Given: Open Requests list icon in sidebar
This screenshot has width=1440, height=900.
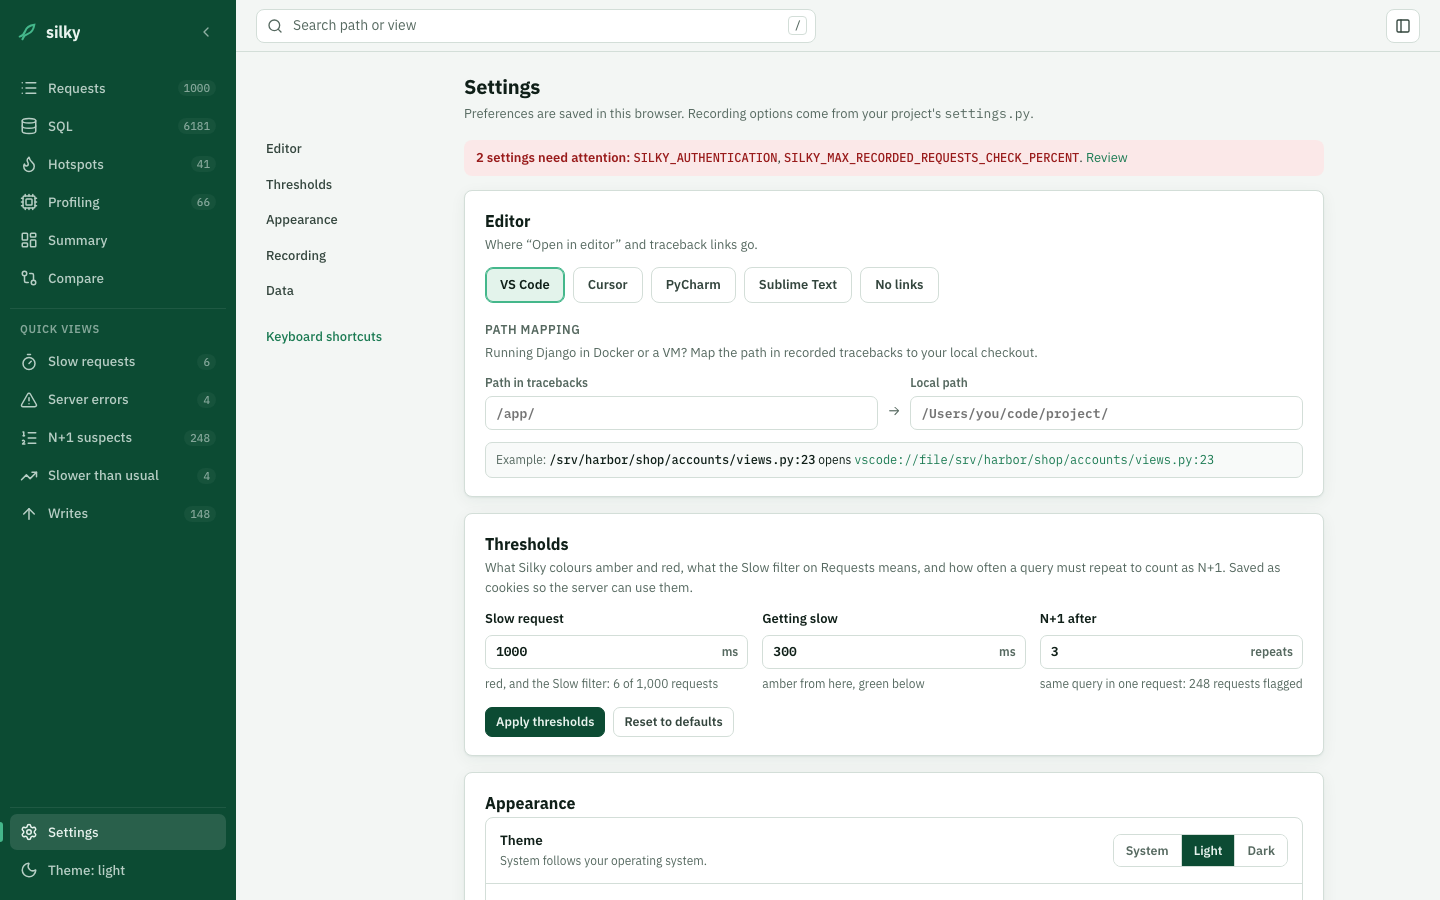Looking at the screenshot, I should pyautogui.click(x=29, y=88).
